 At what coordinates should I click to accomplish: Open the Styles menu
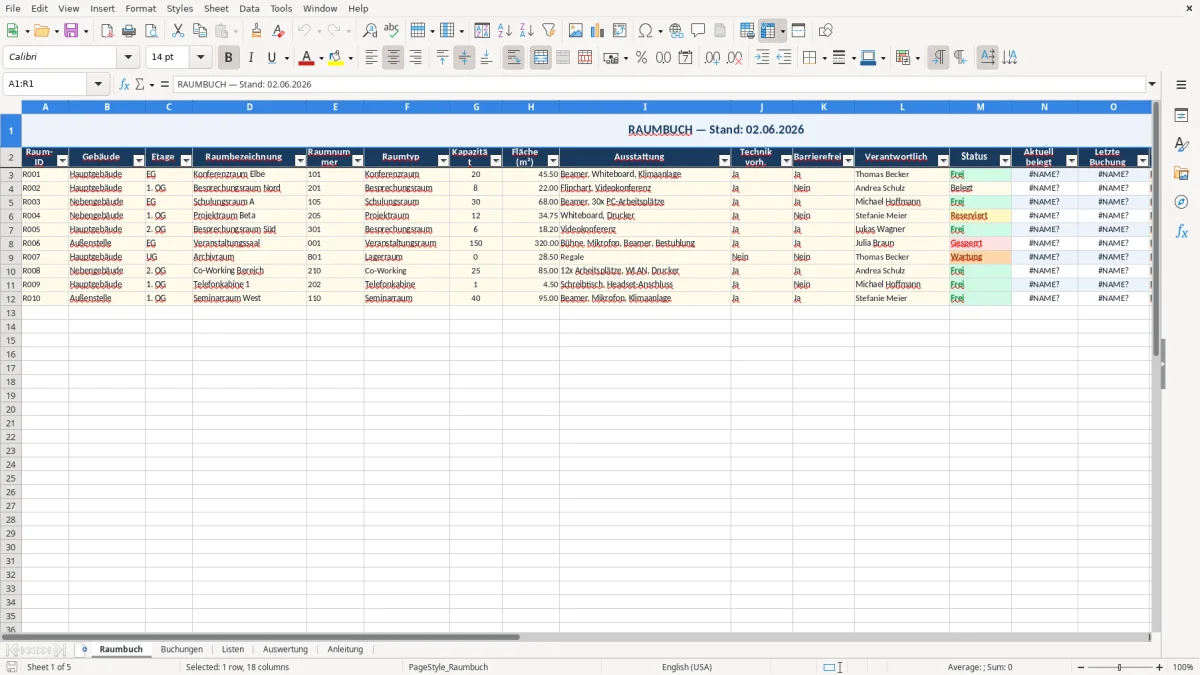tap(180, 8)
